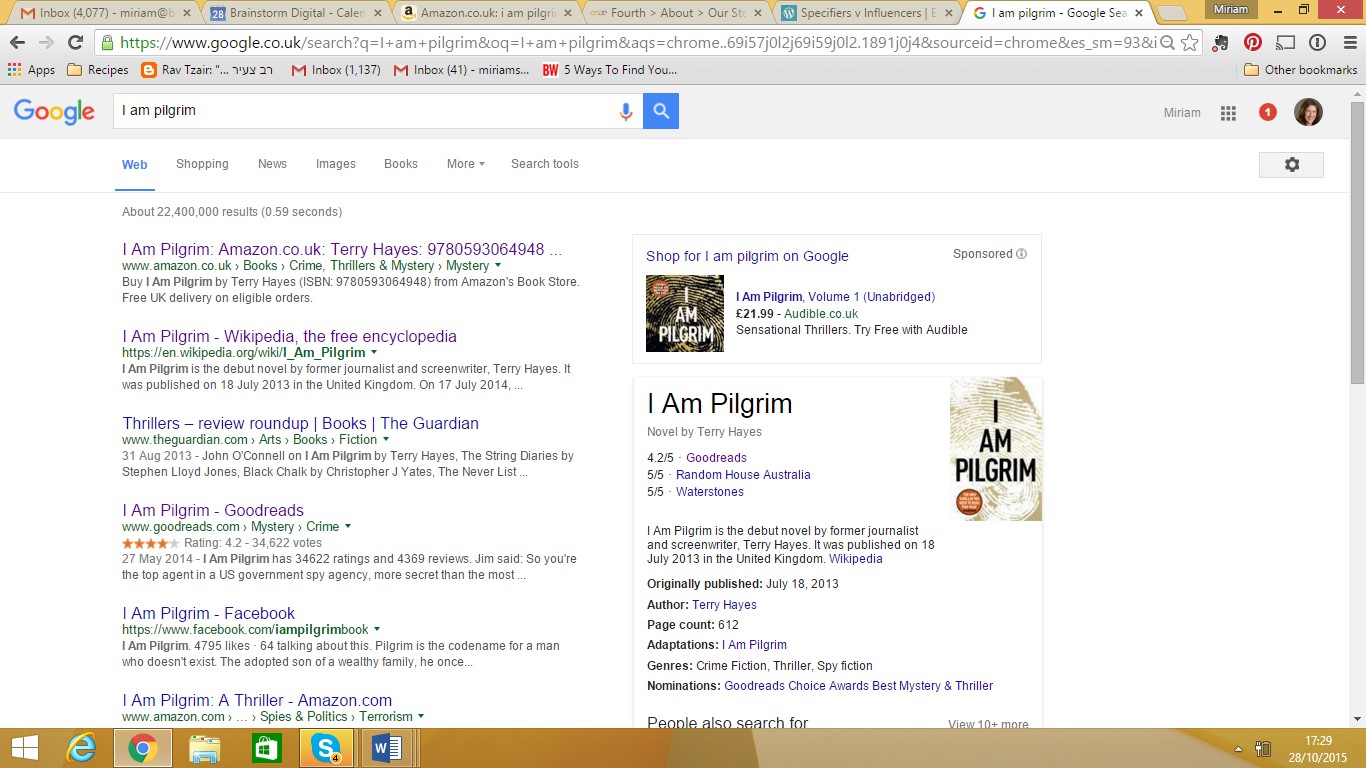1366x768 pixels.
Task: Click the Pinterest extension icon
Action: pos(1253,43)
